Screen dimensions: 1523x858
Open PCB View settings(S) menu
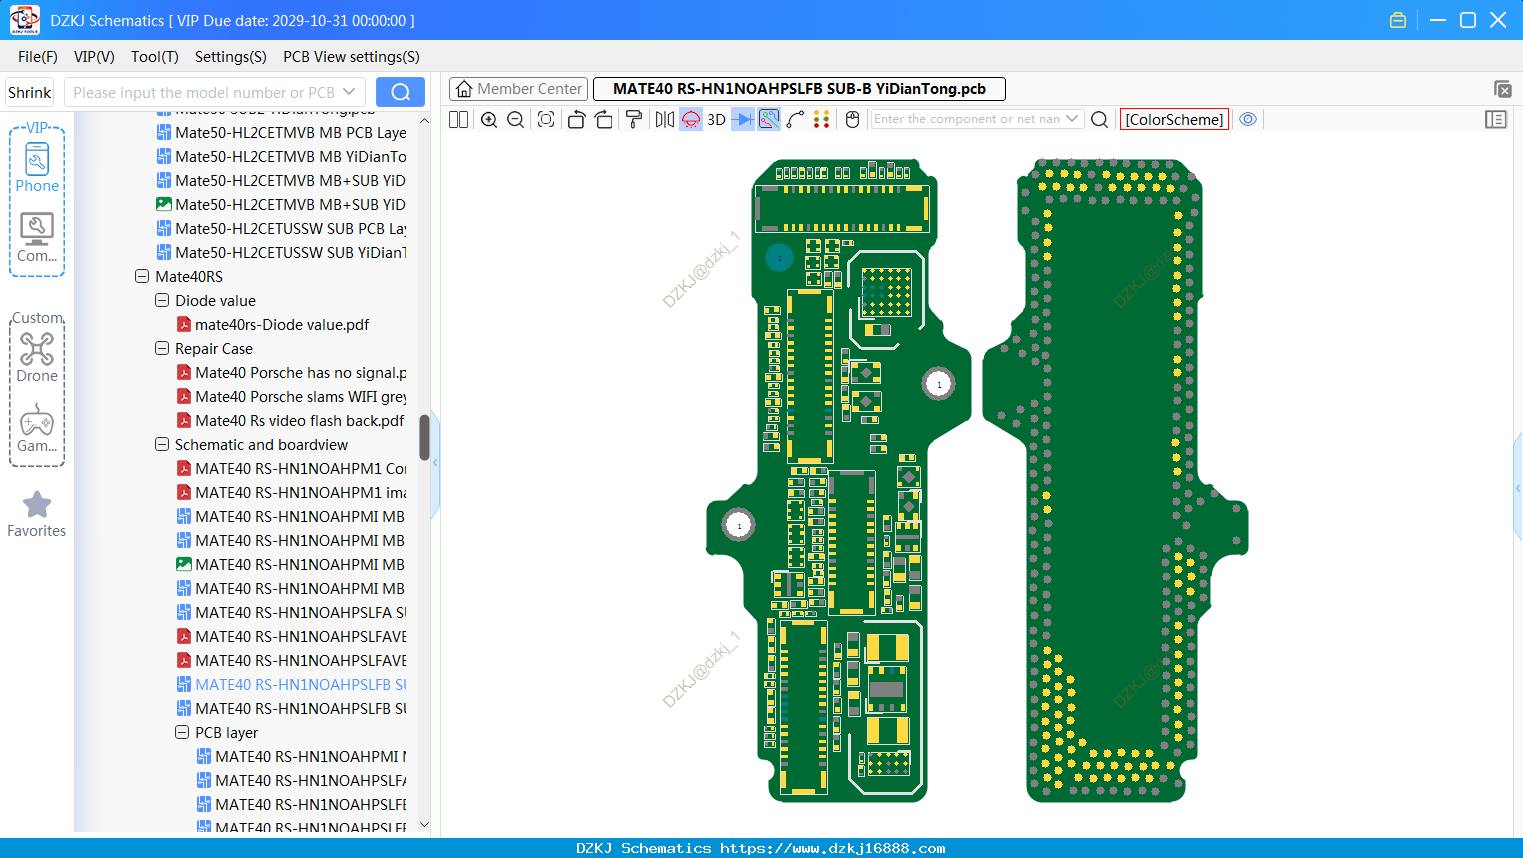351,57
